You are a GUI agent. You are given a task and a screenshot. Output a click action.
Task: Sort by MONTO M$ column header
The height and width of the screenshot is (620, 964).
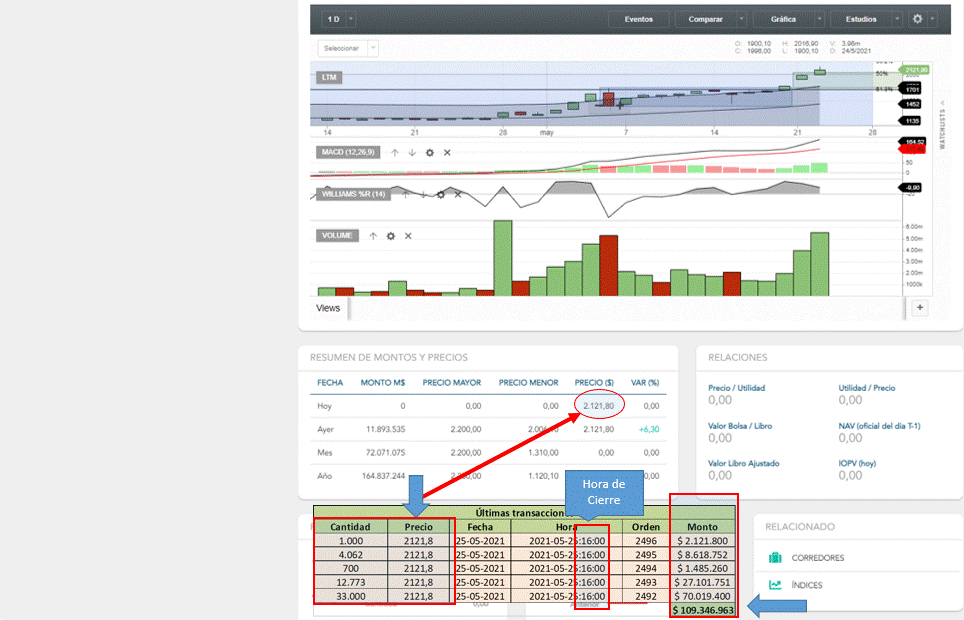coord(382,383)
